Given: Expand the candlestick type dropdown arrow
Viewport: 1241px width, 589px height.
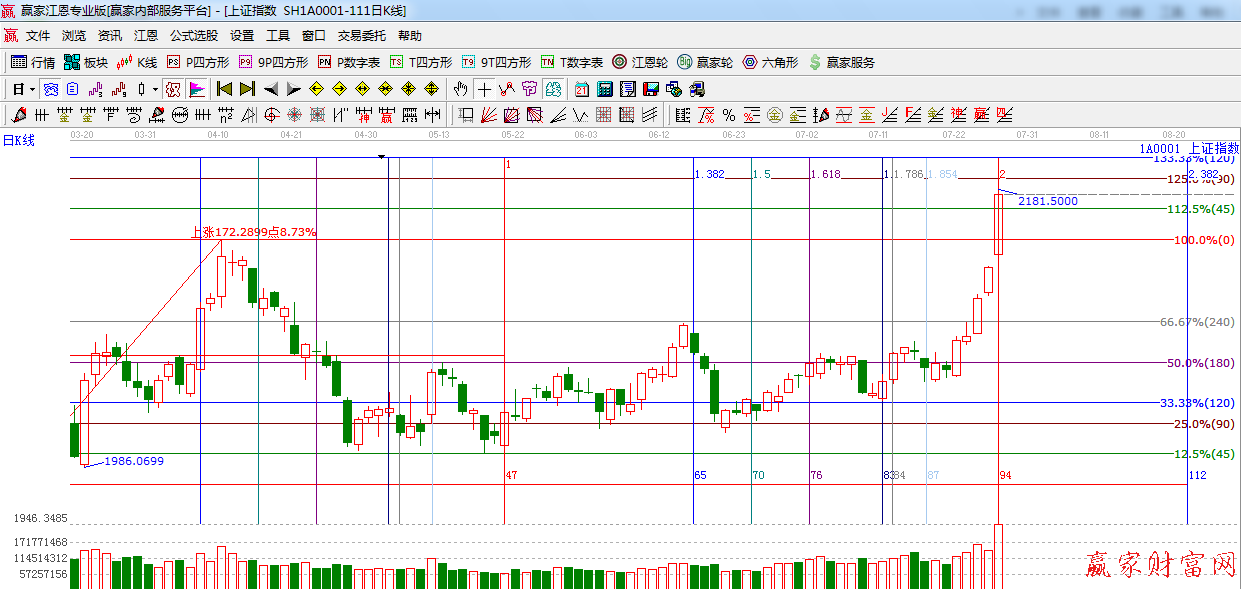Looking at the screenshot, I should 155,89.
